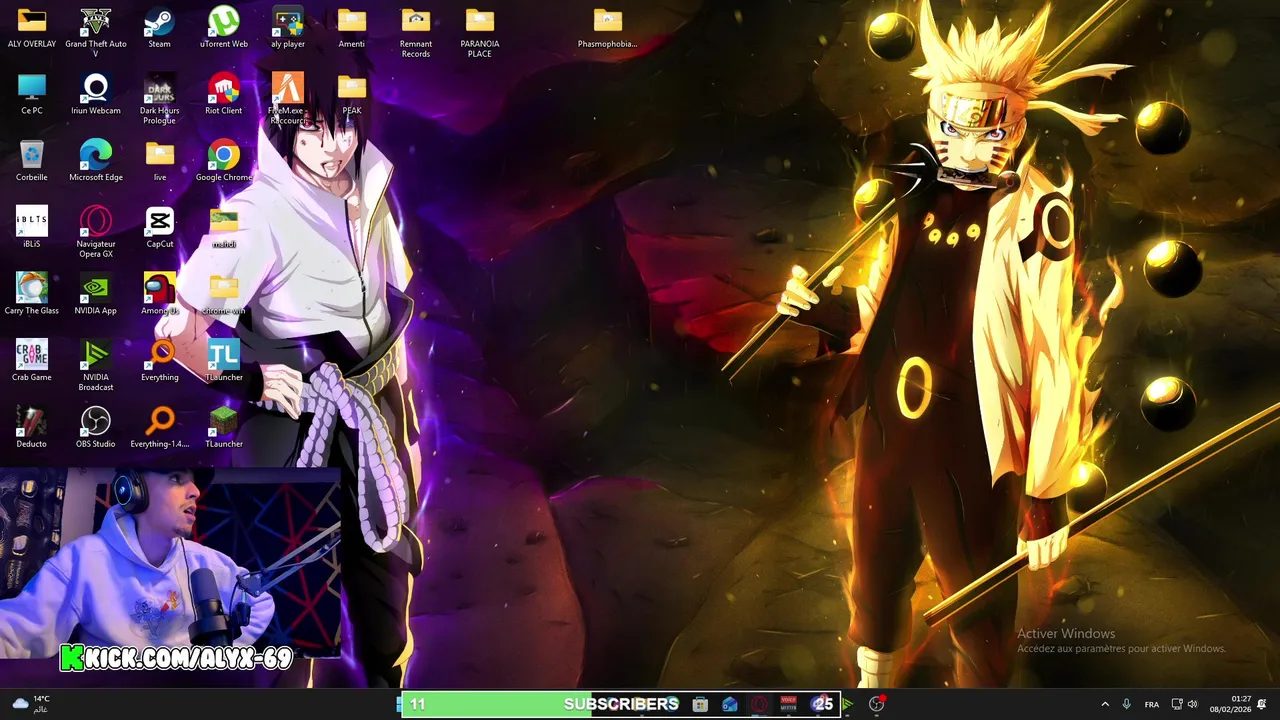1280x720 pixels.
Task: Open the Everything search shortcut
Action: pyautogui.click(x=160, y=361)
